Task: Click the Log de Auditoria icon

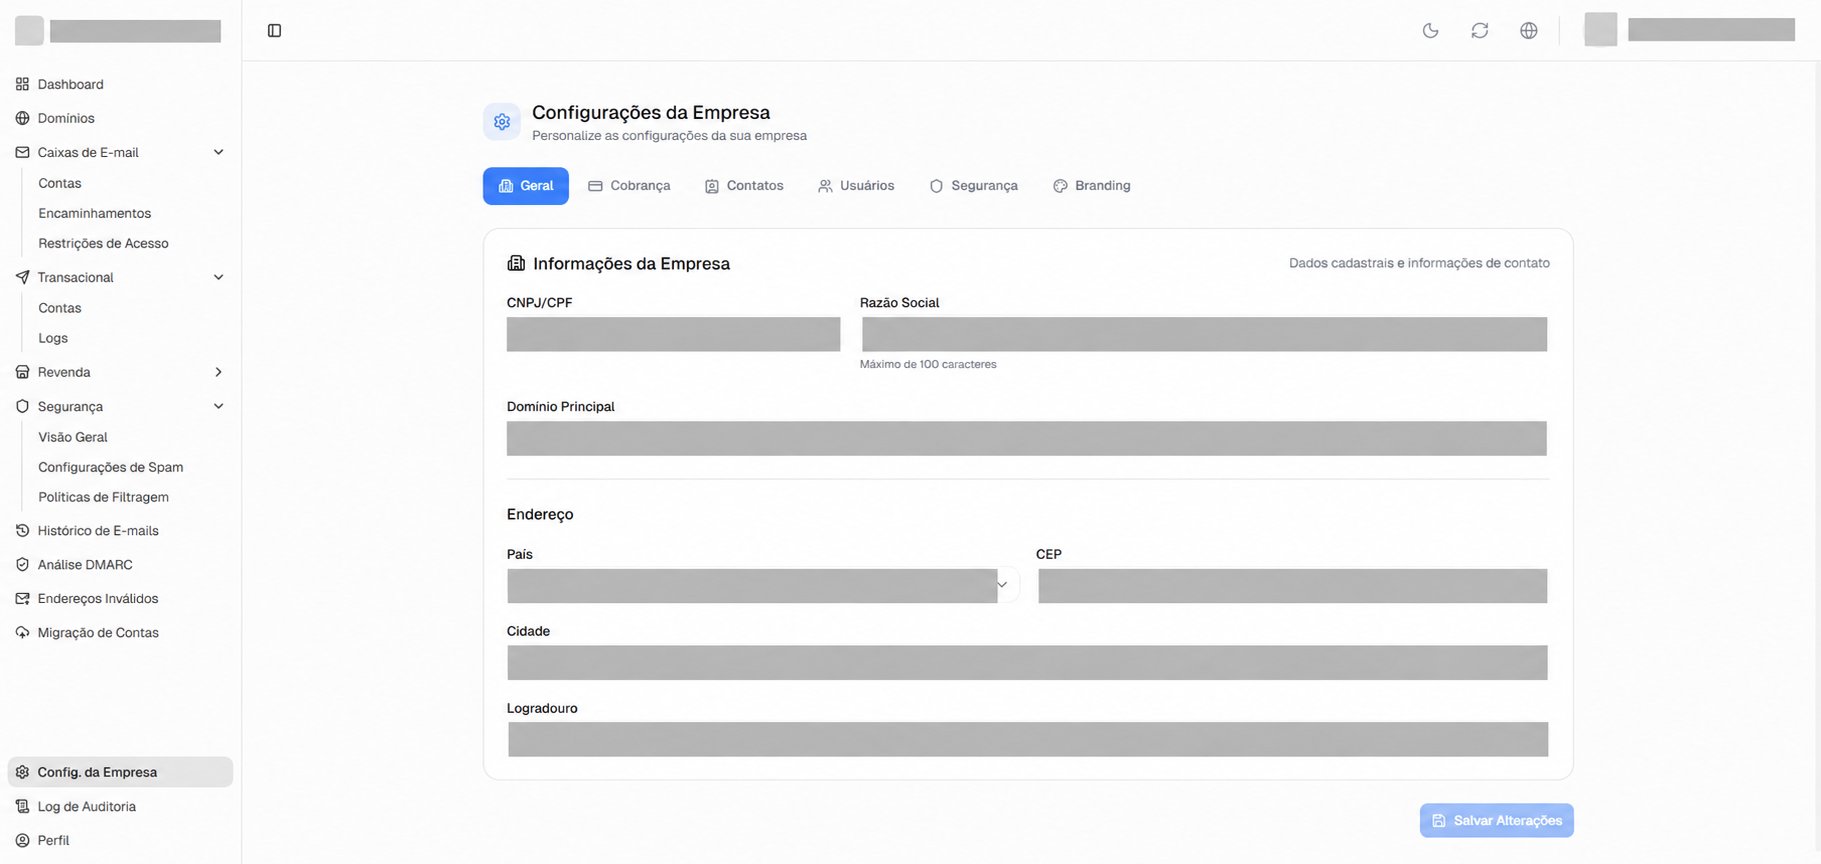Action: tap(22, 806)
